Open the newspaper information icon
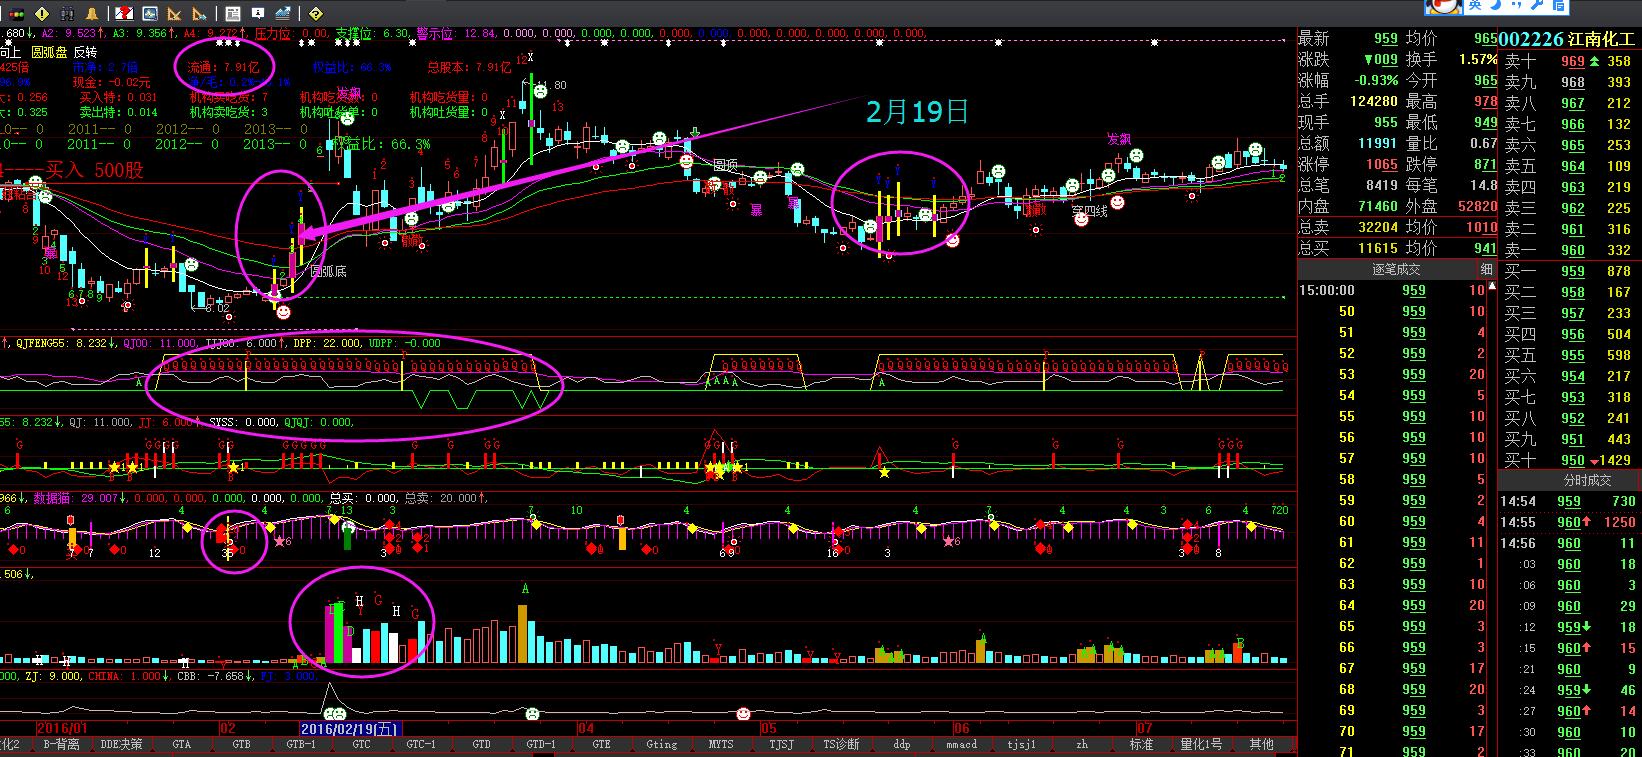Screen dimensions: 1642x757 coord(232,14)
